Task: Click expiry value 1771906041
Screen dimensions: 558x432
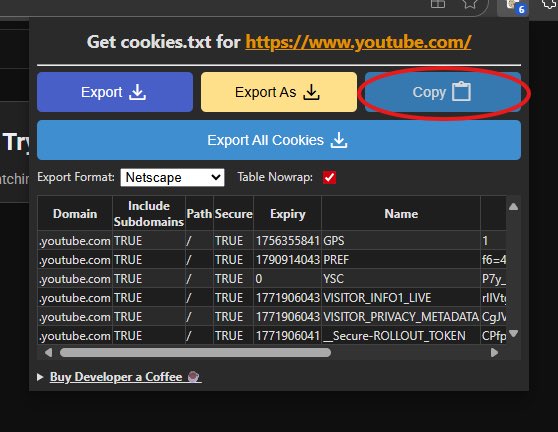Action: pos(288,336)
